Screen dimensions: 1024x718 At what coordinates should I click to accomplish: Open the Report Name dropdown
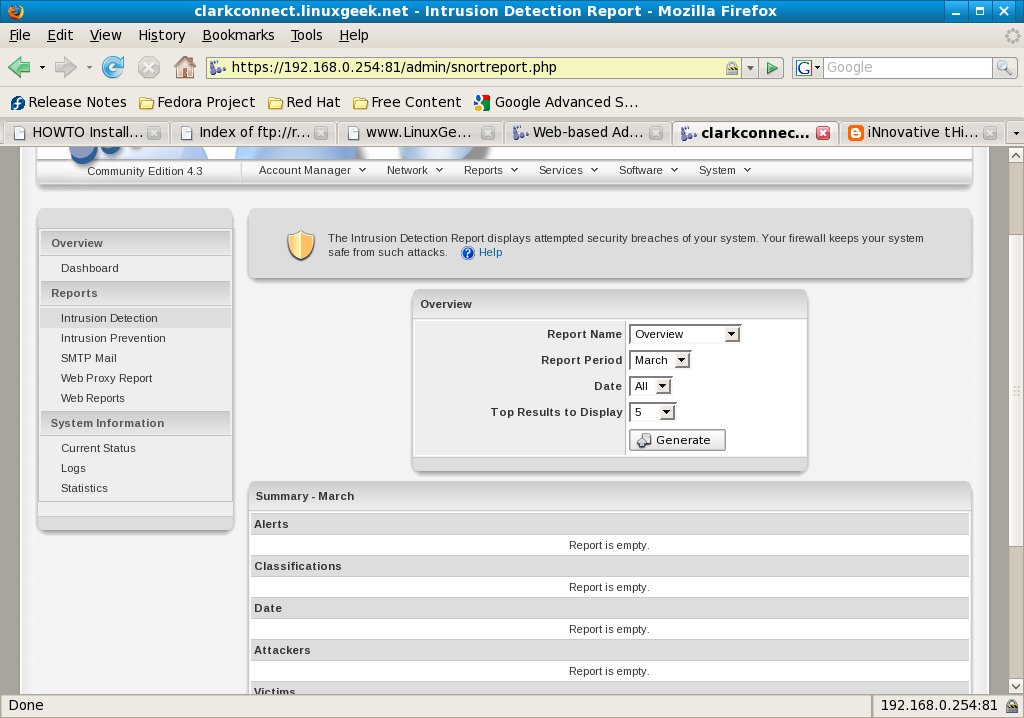[x=684, y=334]
